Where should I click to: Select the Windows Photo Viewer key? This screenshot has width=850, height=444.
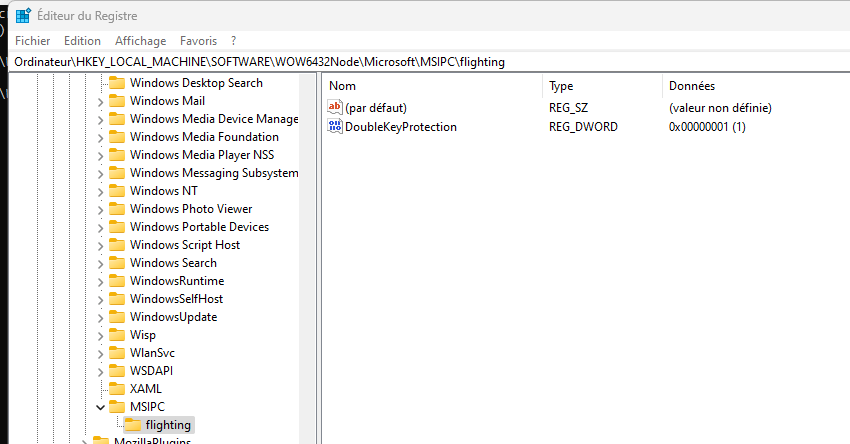tap(191, 209)
